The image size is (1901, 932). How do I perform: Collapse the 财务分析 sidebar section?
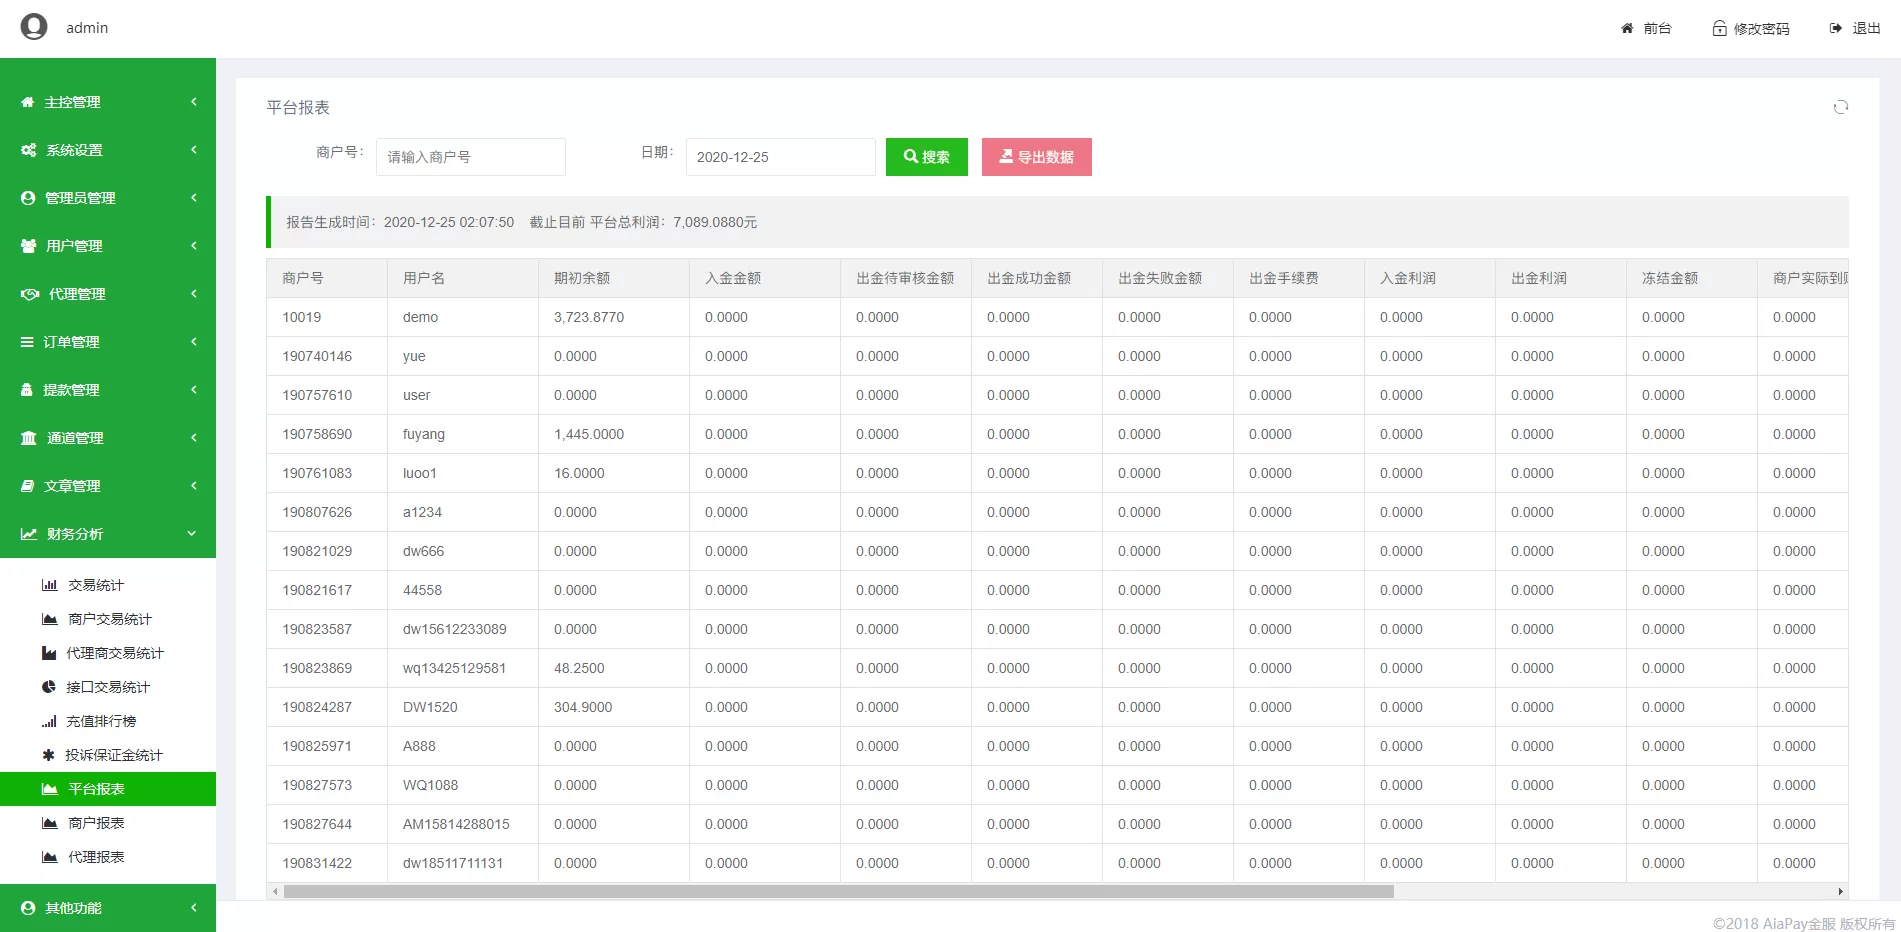(x=108, y=534)
